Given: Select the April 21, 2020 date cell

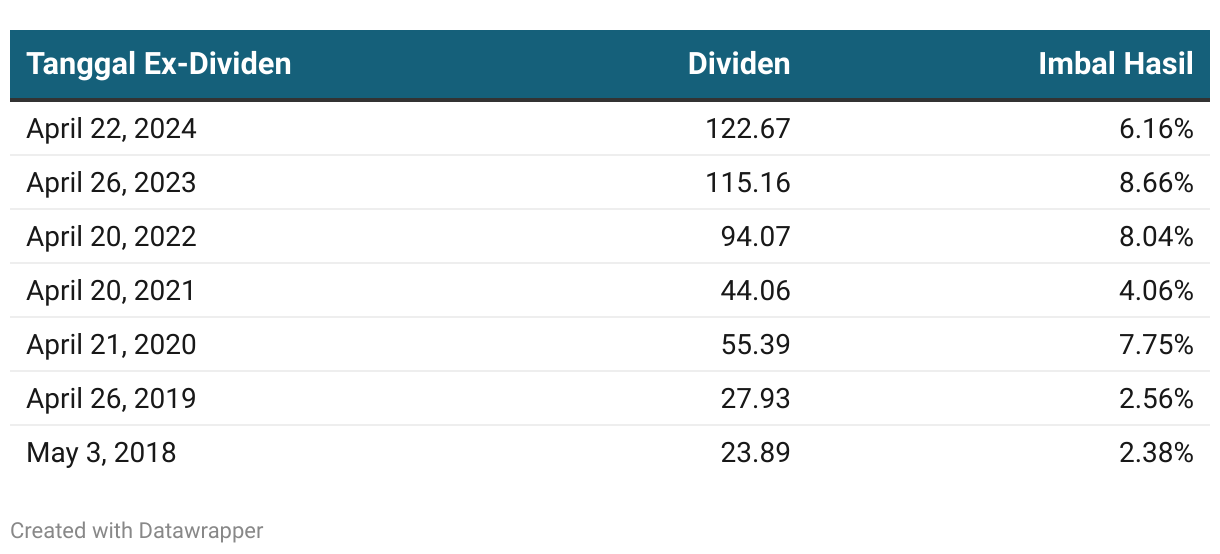Looking at the screenshot, I should [112, 345].
